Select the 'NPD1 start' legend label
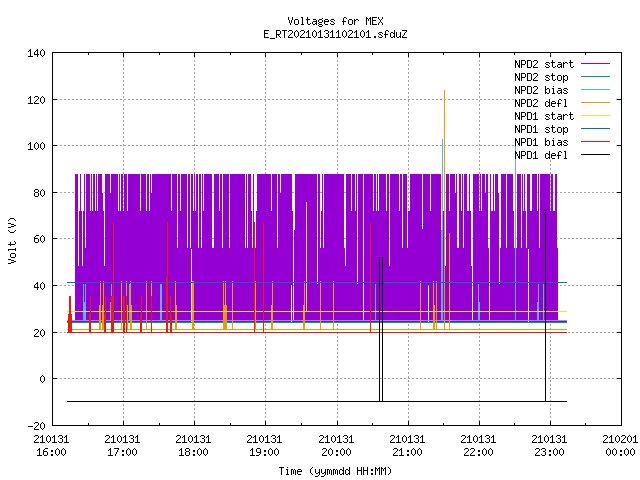 coord(544,116)
